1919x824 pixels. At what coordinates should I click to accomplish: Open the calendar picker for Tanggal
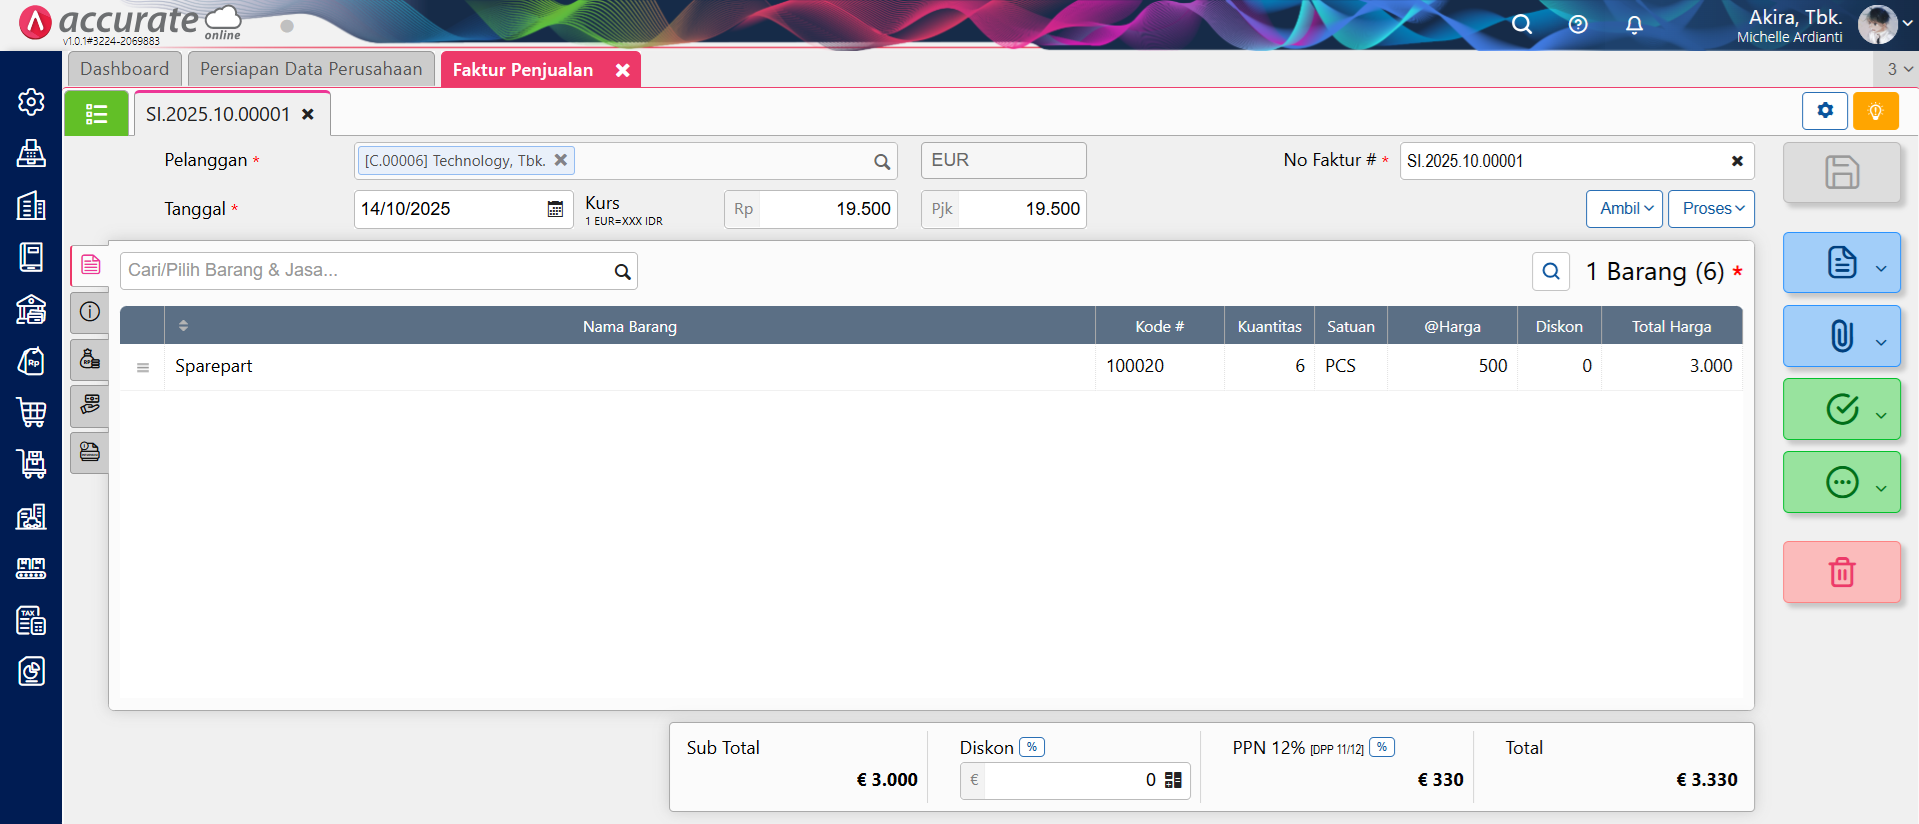tap(555, 209)
